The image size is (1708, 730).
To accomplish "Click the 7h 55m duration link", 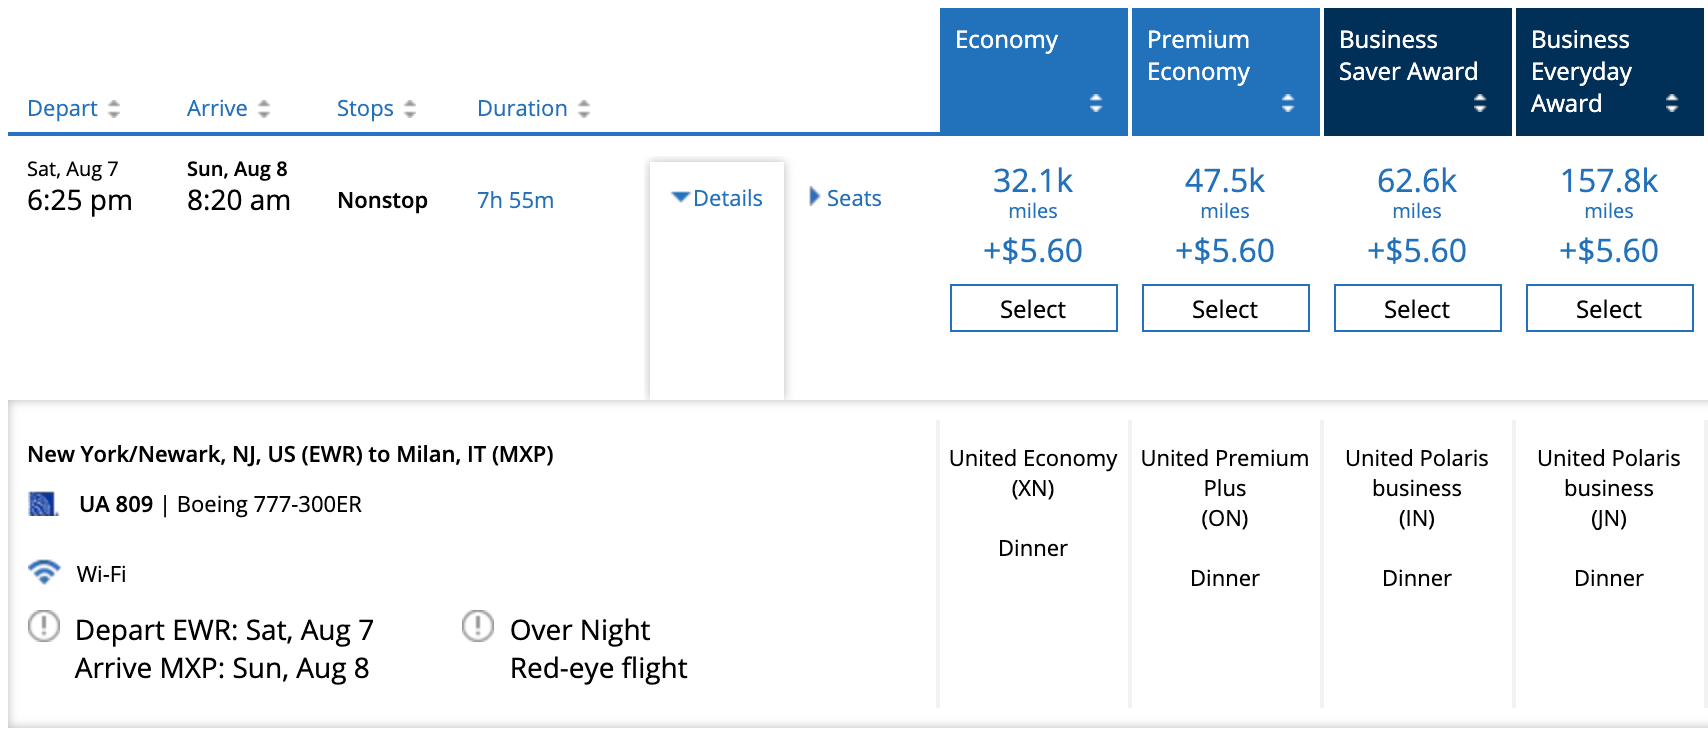I will pyautogui.click(x=513, y=200).
